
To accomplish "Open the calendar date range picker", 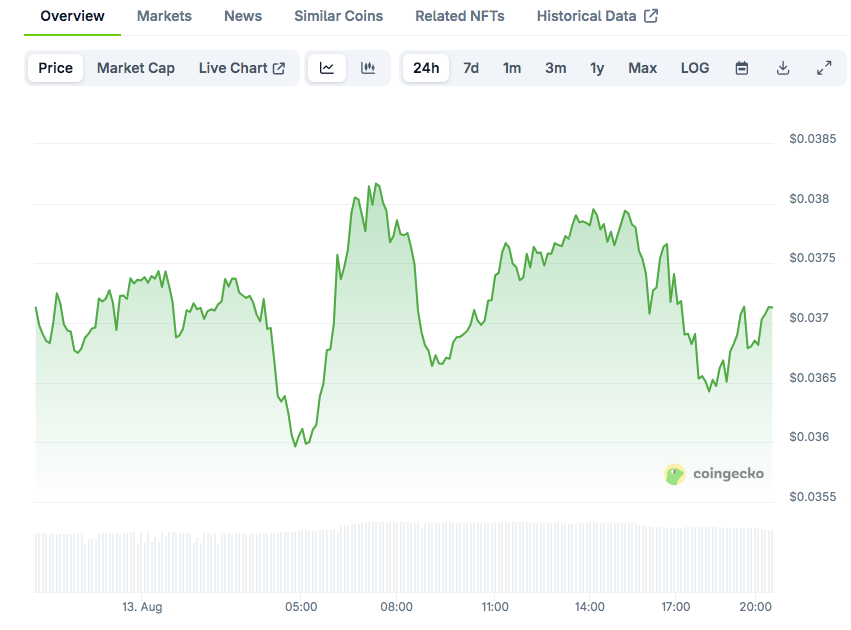I will pos(741,68).
